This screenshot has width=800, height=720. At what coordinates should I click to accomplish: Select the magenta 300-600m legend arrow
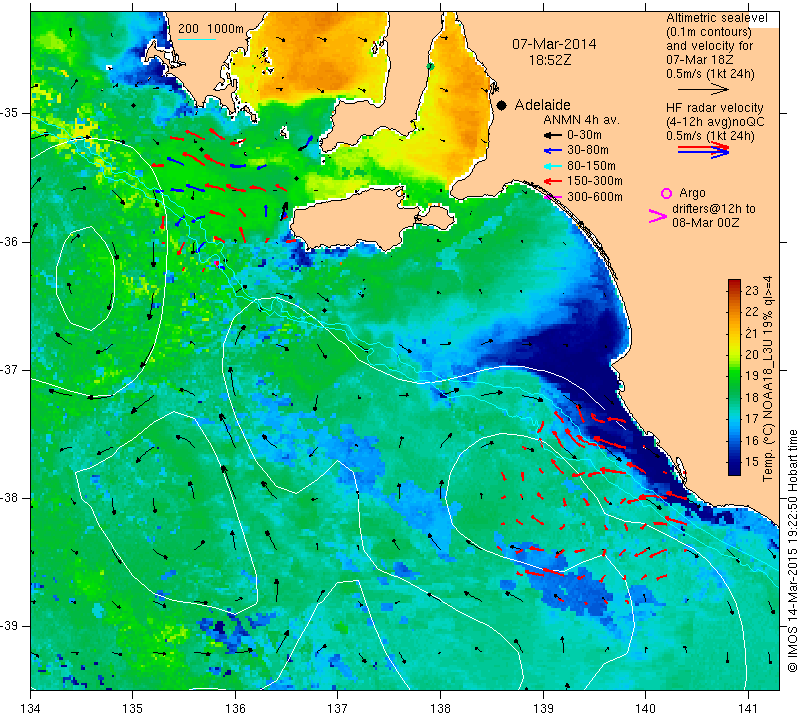click(x=553, y=197)
